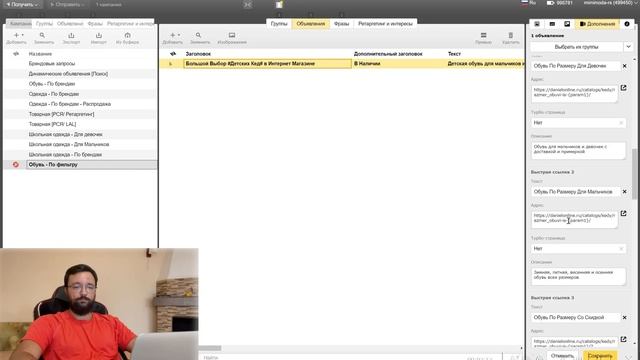Switch to Группы tab in left panel
This screenshot has width=640, height=360.
(44, 24)
